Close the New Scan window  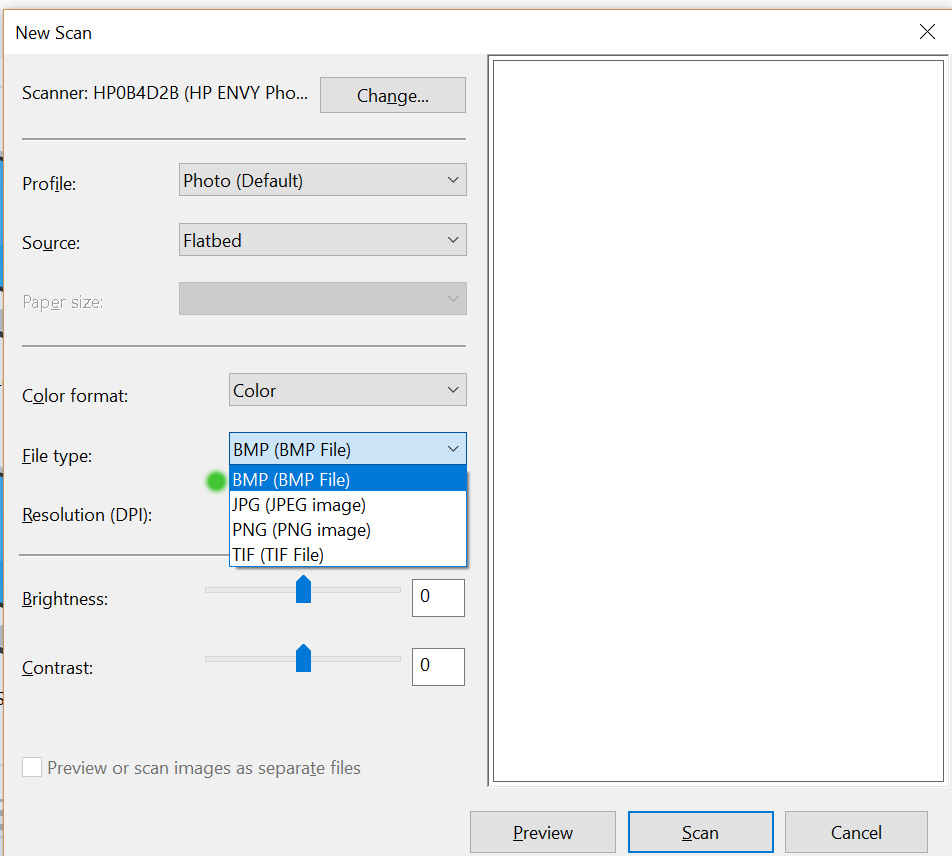[927, 31]
